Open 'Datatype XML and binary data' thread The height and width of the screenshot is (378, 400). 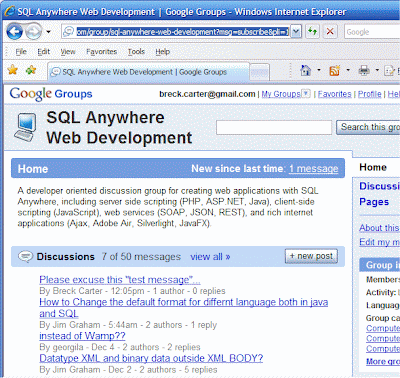click(151, 358)
